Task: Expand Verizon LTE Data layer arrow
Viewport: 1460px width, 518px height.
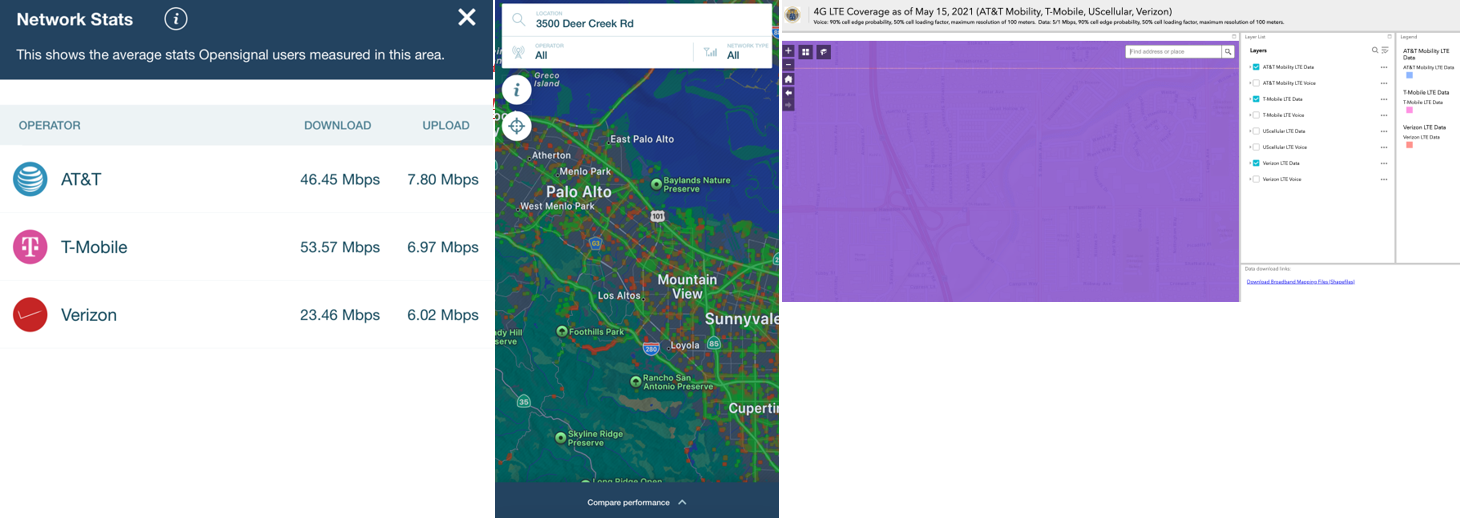Action: point(1250,163)
